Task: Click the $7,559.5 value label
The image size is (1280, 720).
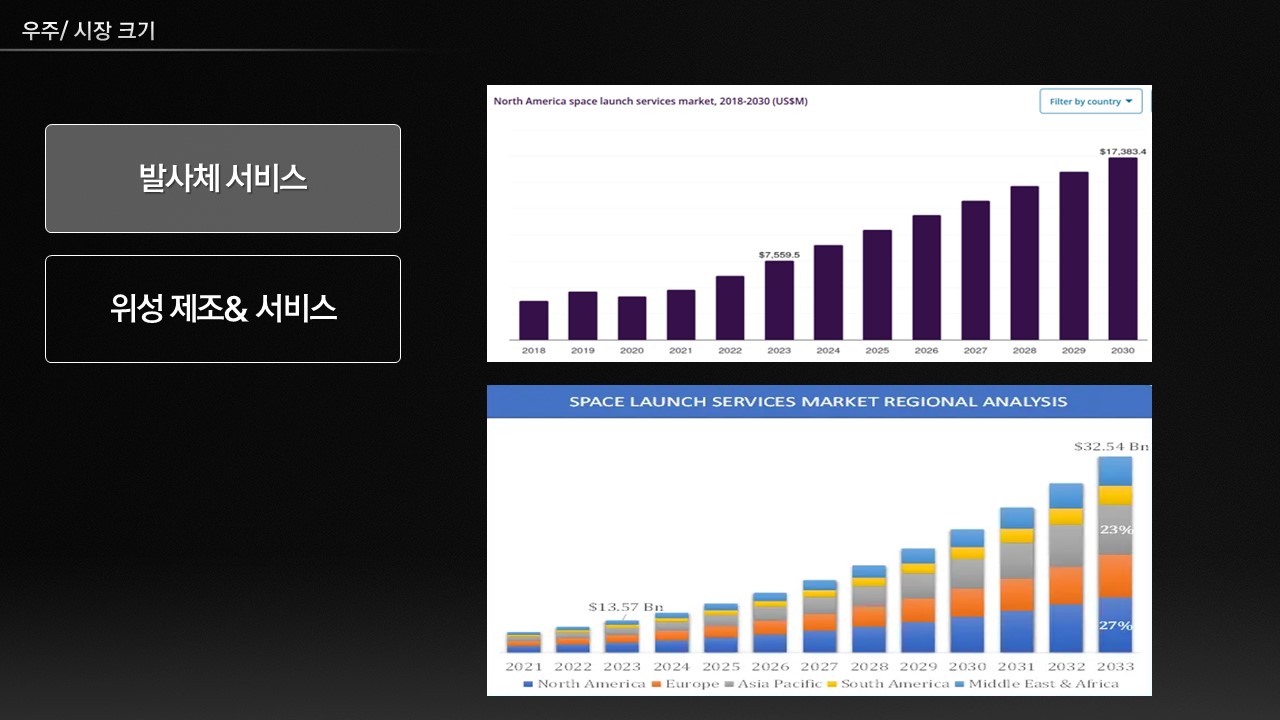Action: [779, 255]
